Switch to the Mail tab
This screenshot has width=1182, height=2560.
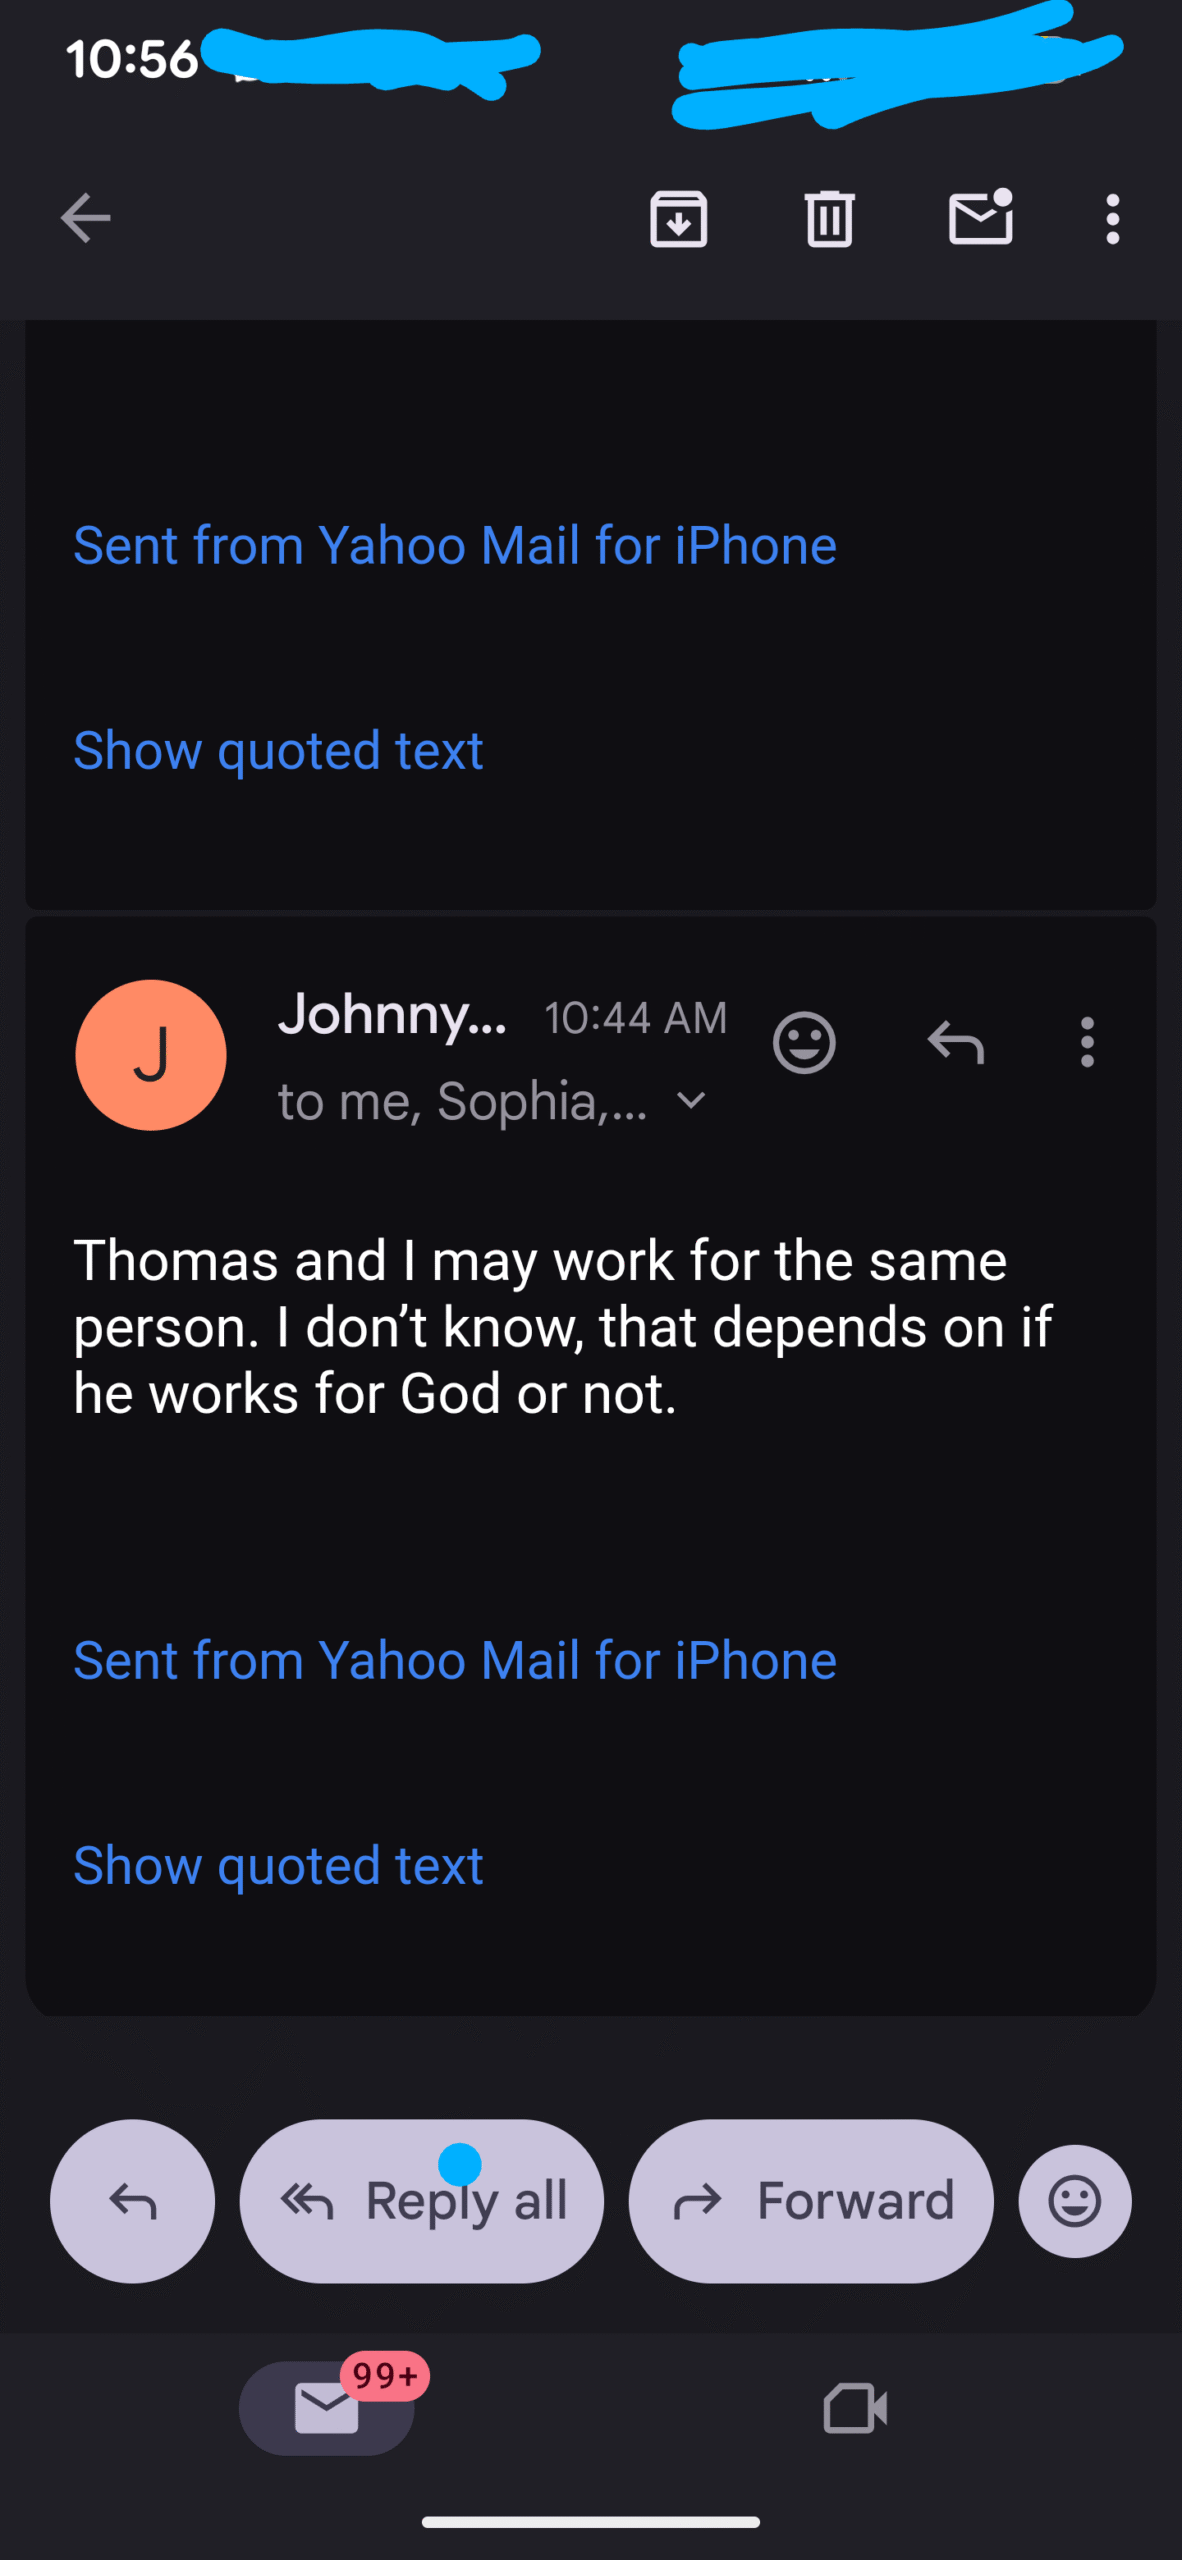pyautogui.click(x=326, y=2408)
